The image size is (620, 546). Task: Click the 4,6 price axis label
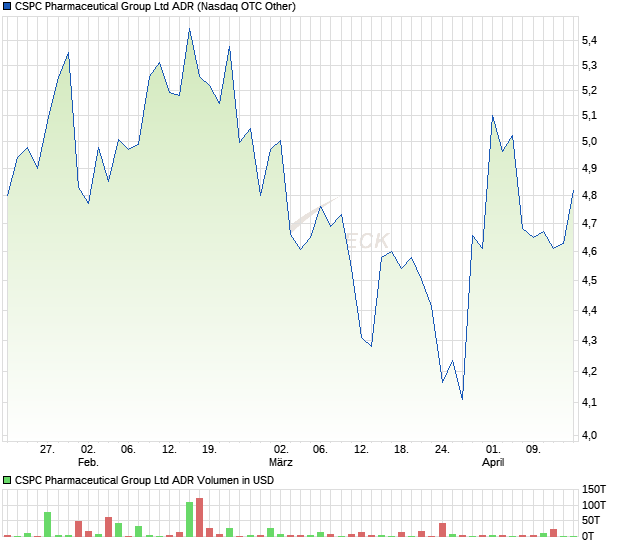point(589,251)
